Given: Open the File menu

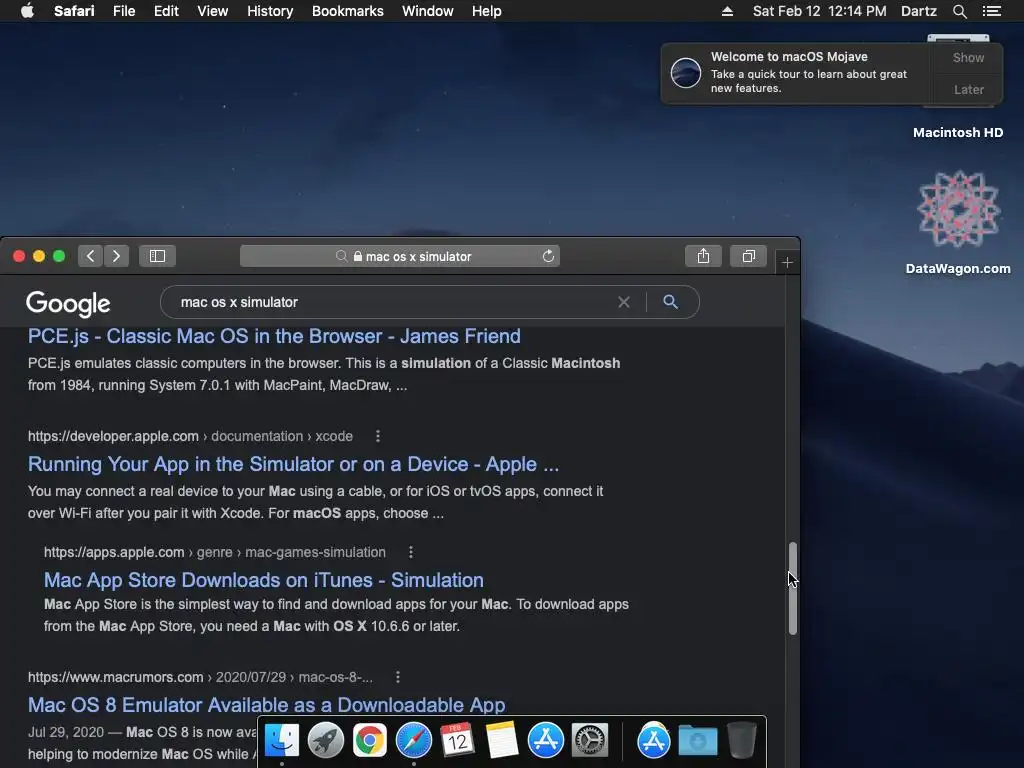Looking at the screenshot, I should pyautogui.click(x=124, y=11).
